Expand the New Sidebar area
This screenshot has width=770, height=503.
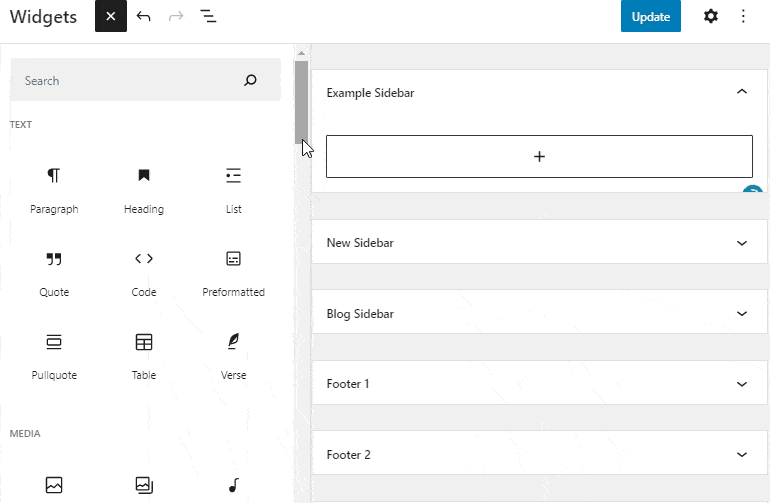pyautogui.click(x=742, y=243)
